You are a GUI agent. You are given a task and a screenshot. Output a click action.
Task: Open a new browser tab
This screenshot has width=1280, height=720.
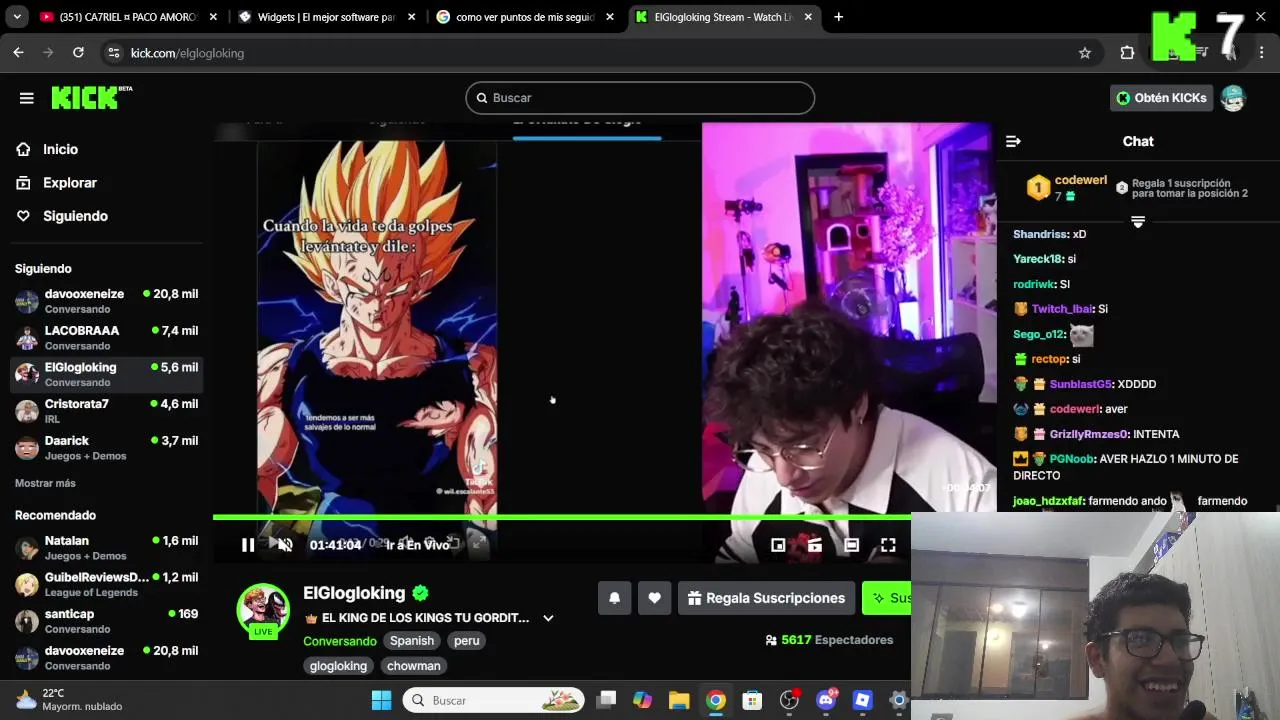[x=839, y=17]
